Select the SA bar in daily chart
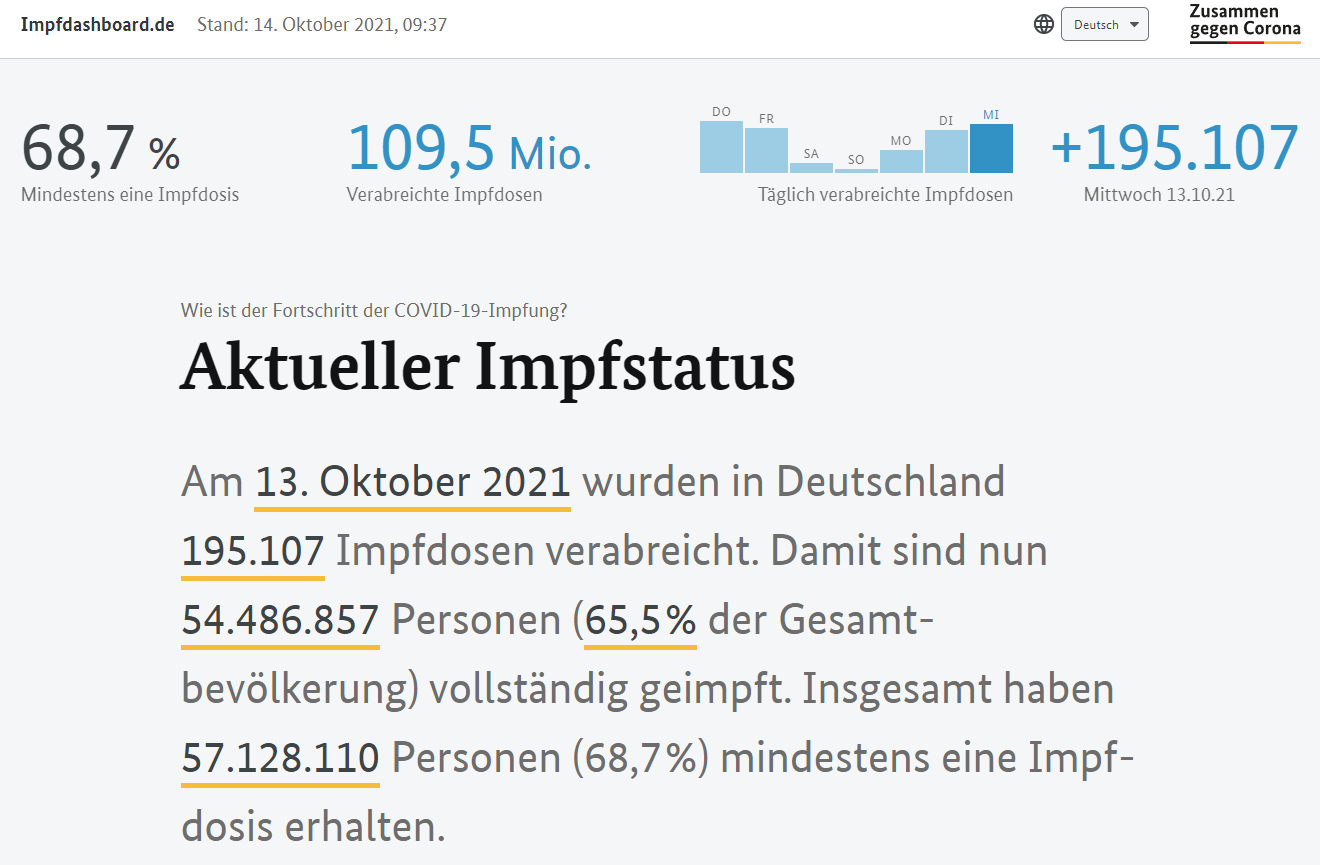Image resolution: width=1320 pixels, height=865 pixels. point(811,167)
